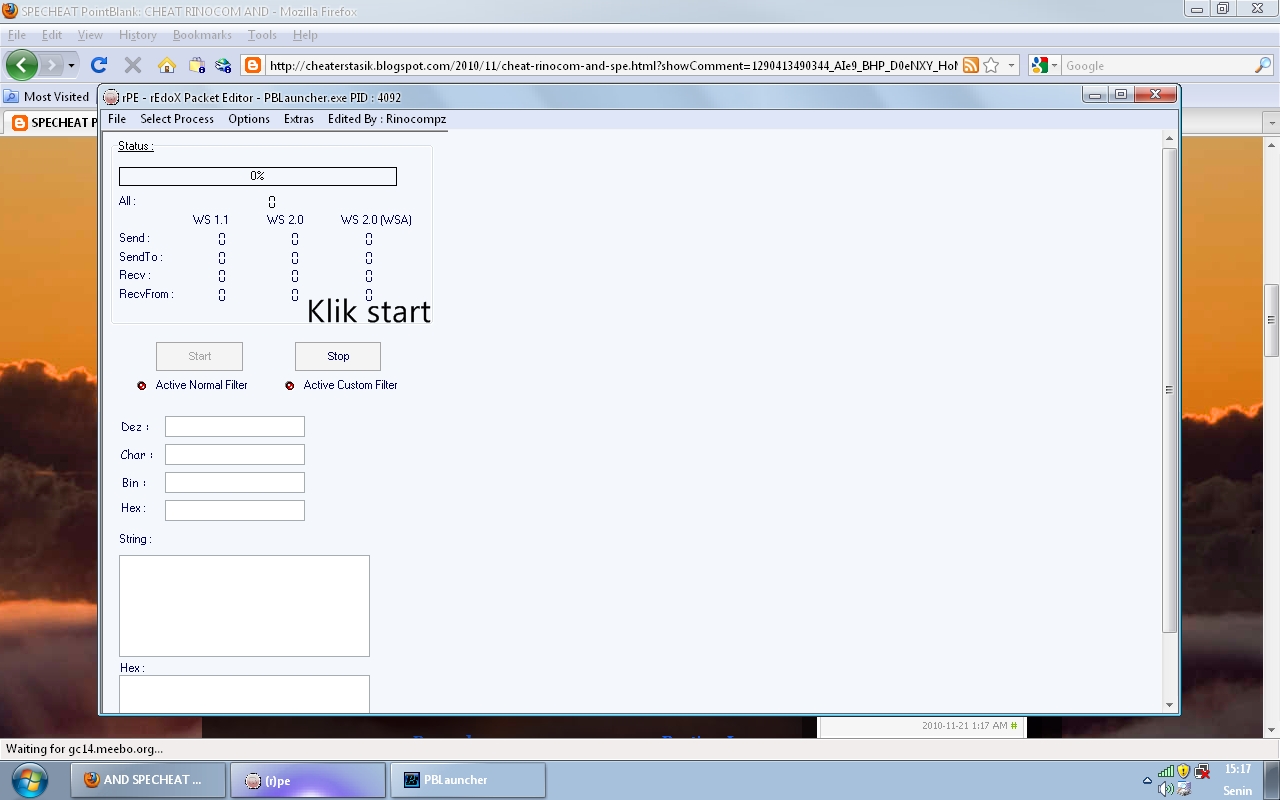Open the Select Process menu in rPE

tap(176, 119)
